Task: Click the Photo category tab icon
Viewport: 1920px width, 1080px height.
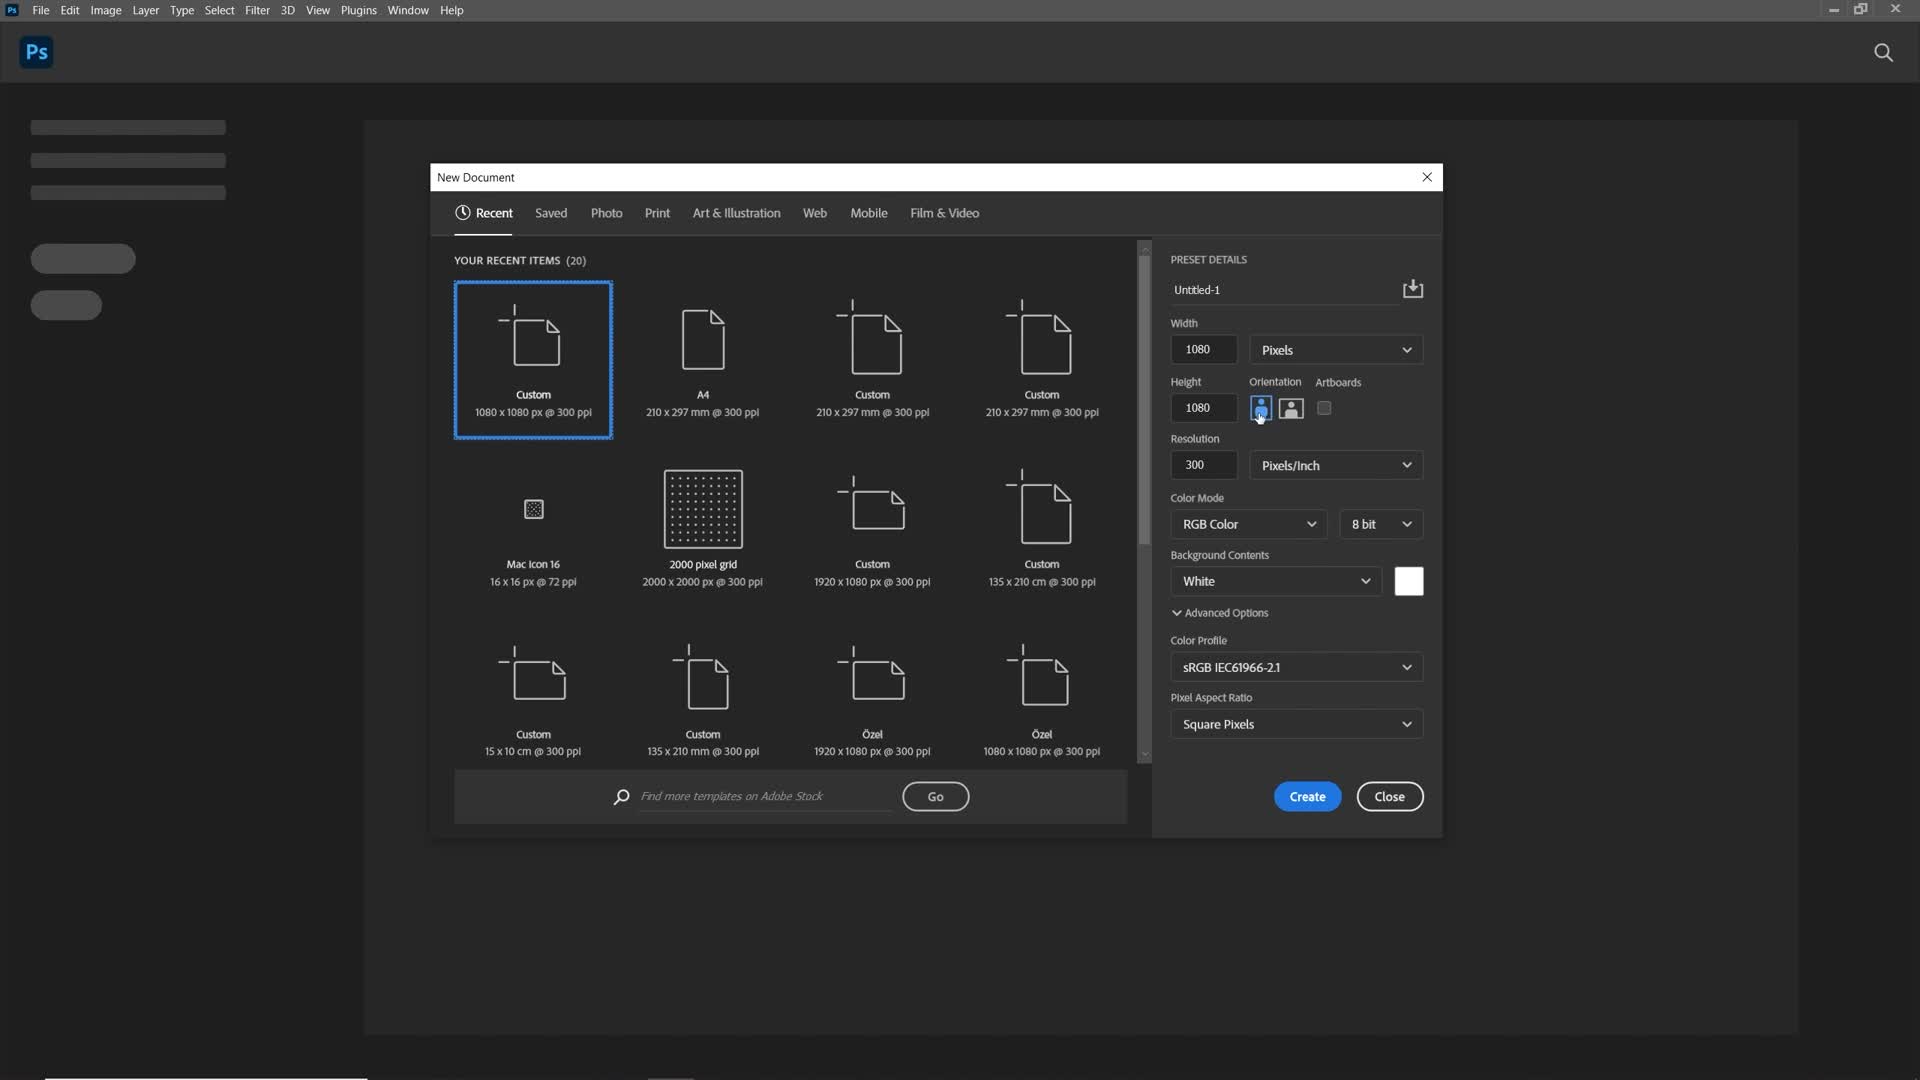Action: (605, 212)
